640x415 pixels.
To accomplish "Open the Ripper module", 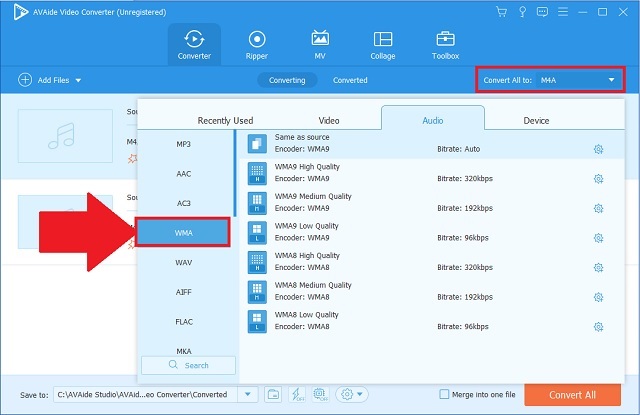I will 256,43.
